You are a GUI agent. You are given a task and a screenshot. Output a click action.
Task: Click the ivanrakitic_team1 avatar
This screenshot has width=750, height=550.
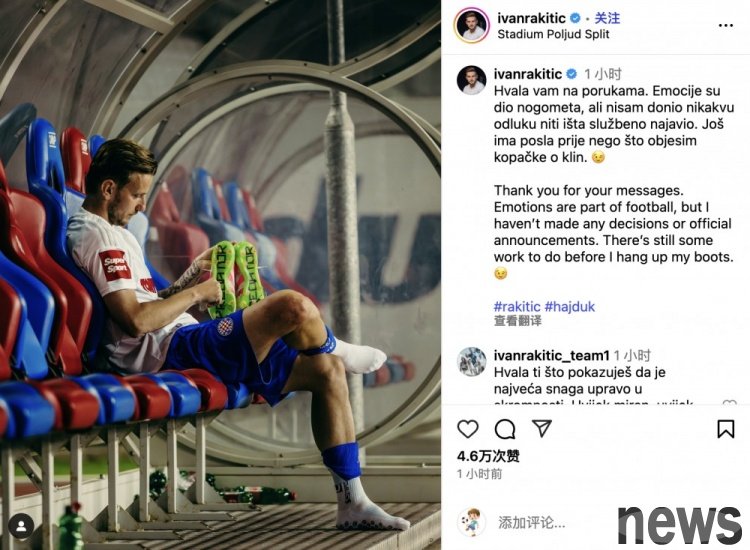pos(472,362)
